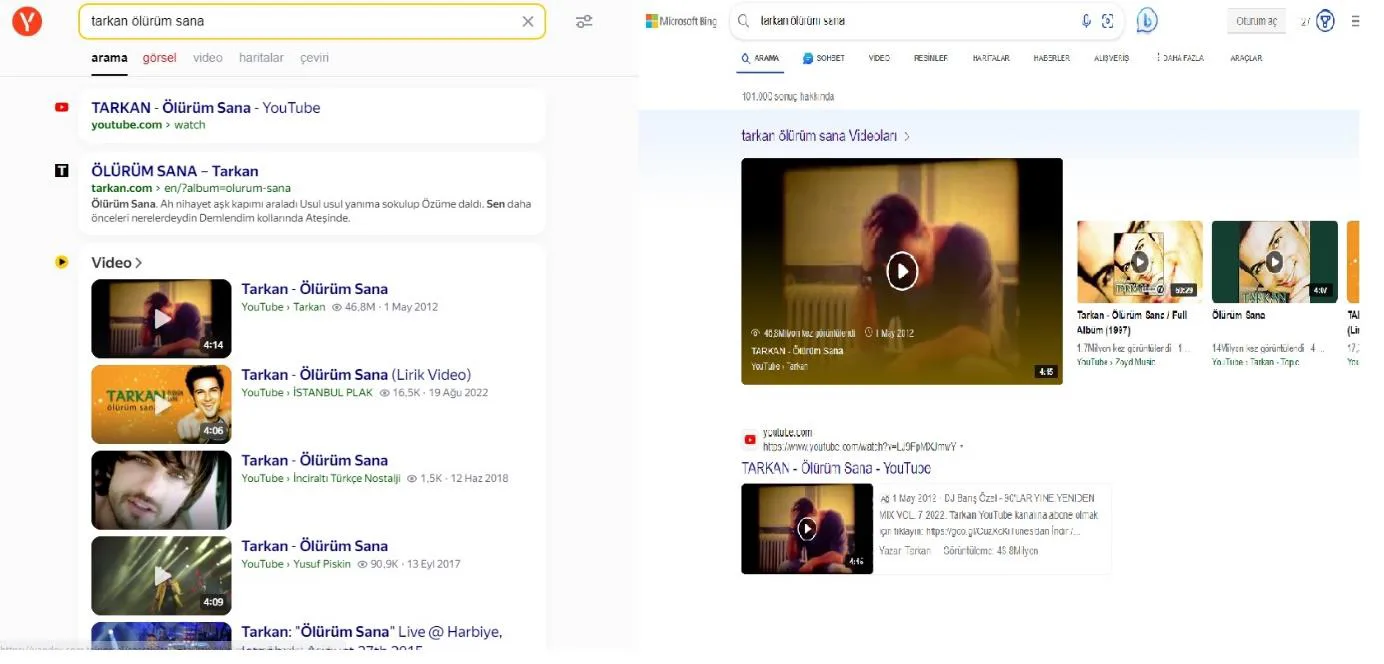Click the Tarkan site favicon beside ÖLÜRÜM SANA result

tap(62, 171)
